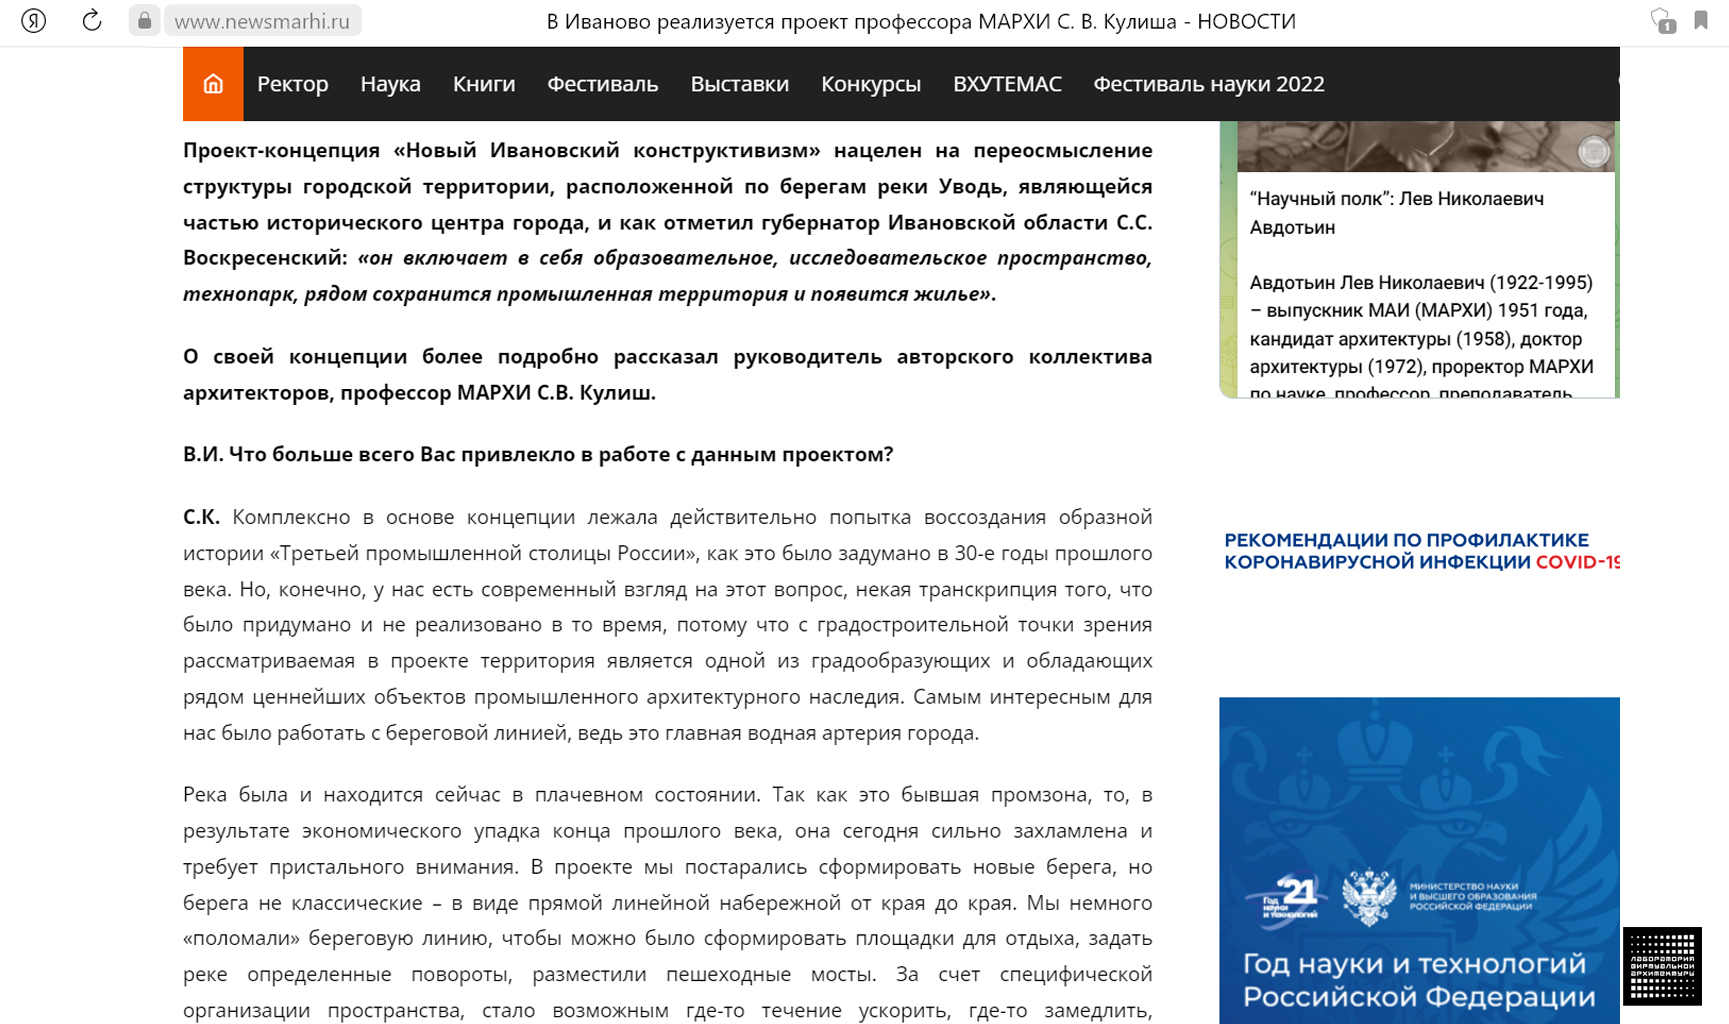The image size is (1729, 1024).
Task: Click the paragraph starting 'Проект-концепция «Новый Ивановский конструктивизм»'
Action: [x=667, y=222]
